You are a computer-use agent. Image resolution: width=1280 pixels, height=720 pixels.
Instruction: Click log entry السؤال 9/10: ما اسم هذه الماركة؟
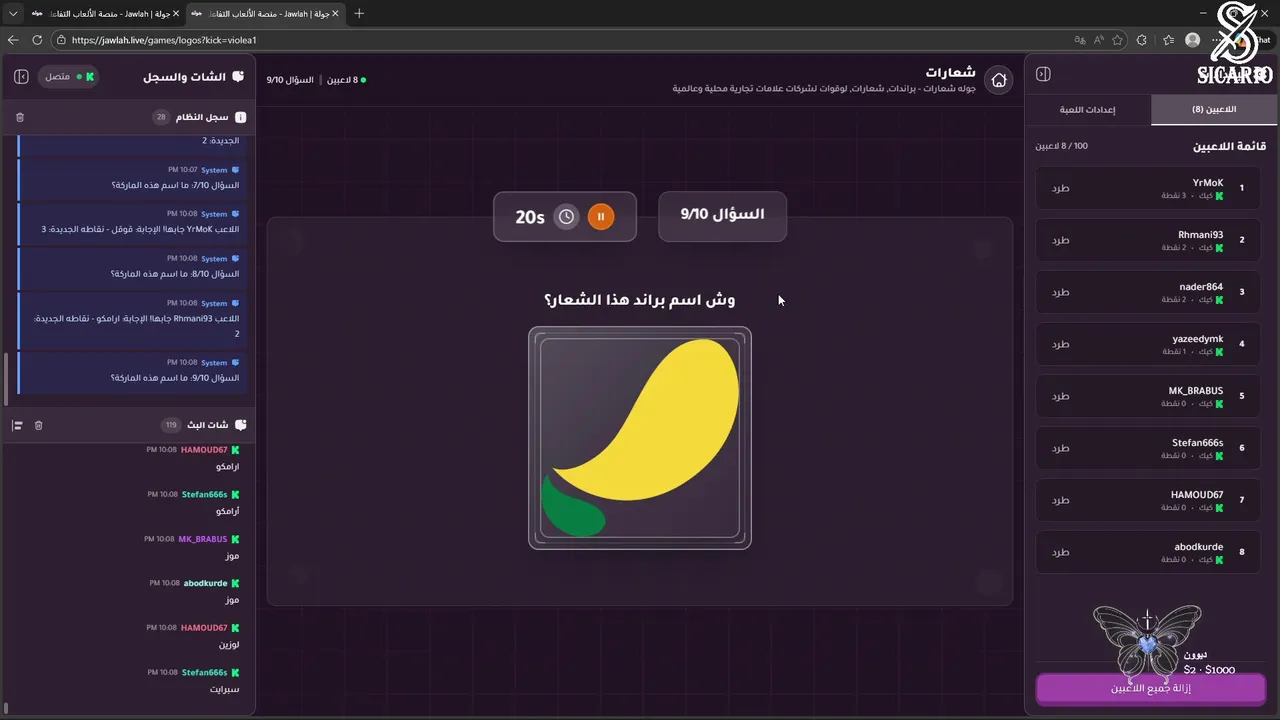(133, 371)
